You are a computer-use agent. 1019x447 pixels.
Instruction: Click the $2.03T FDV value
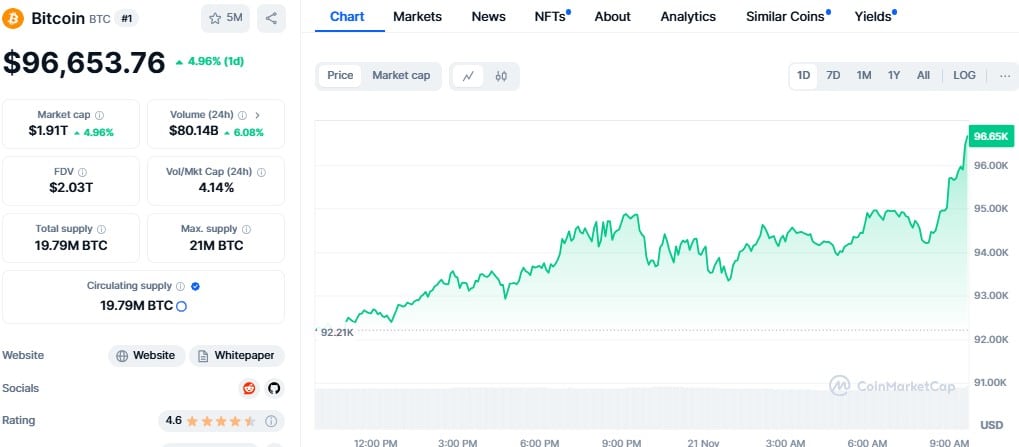coord(71,188)
